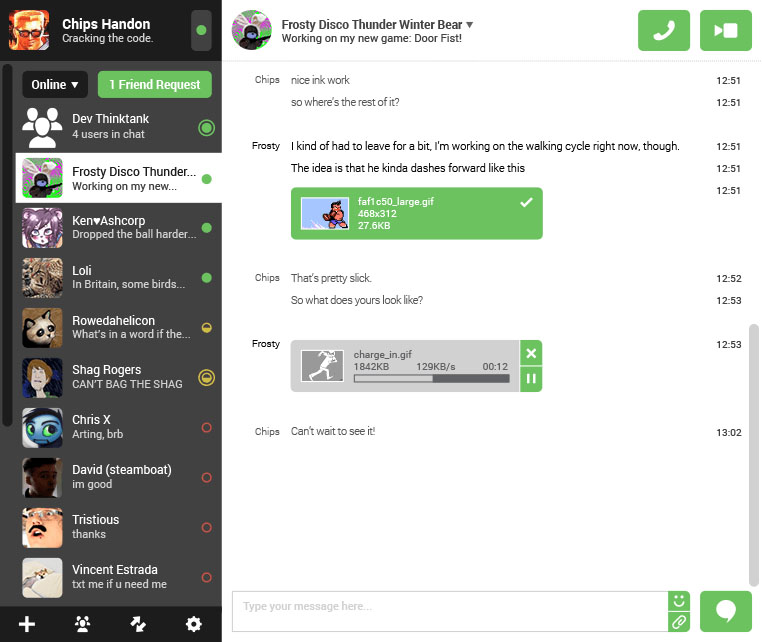The image size is (762, 642).
Task: Open settings with the gear icon
Action: (194, 624)
